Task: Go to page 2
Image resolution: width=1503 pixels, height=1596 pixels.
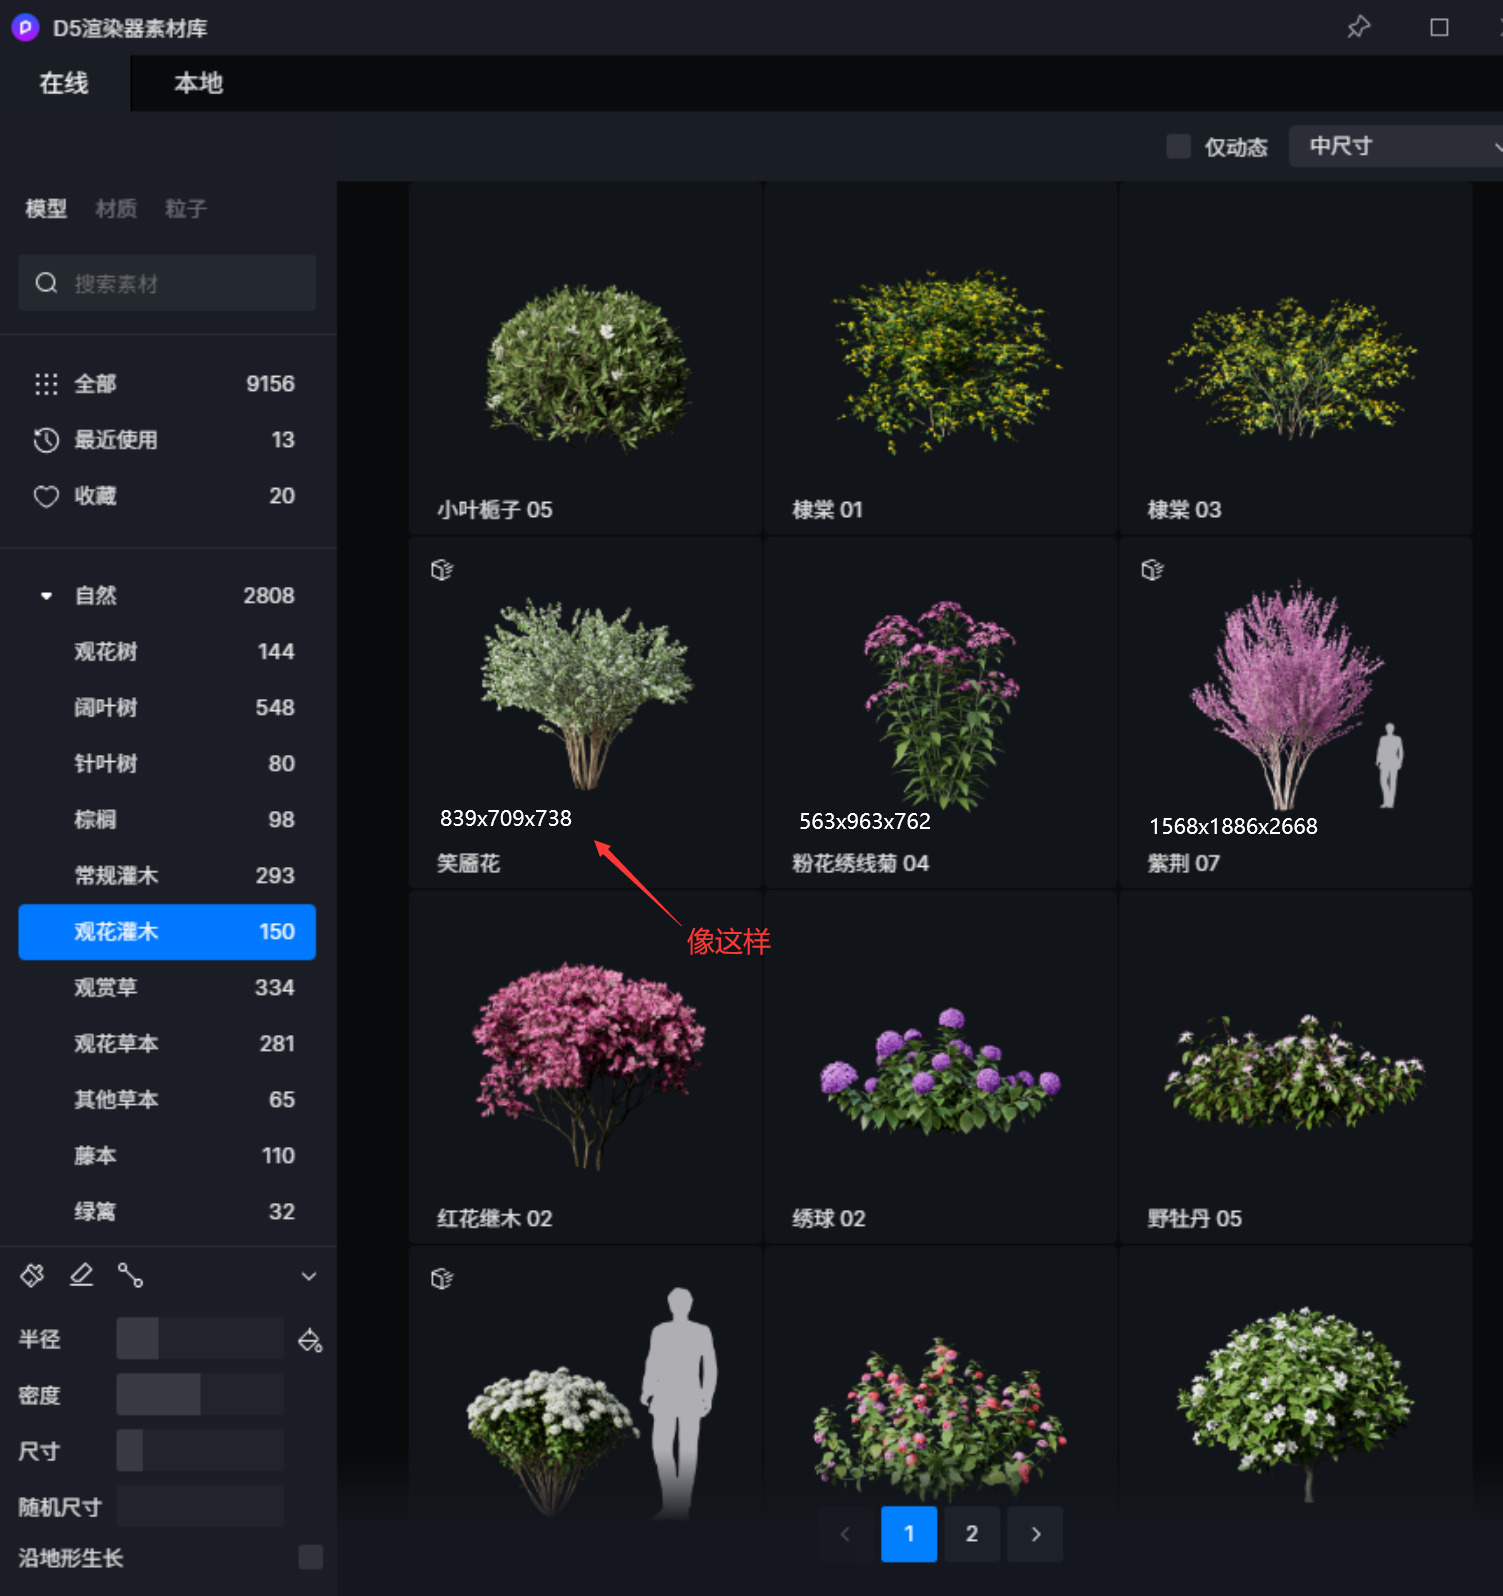Action: click(x=972, y=1534)
